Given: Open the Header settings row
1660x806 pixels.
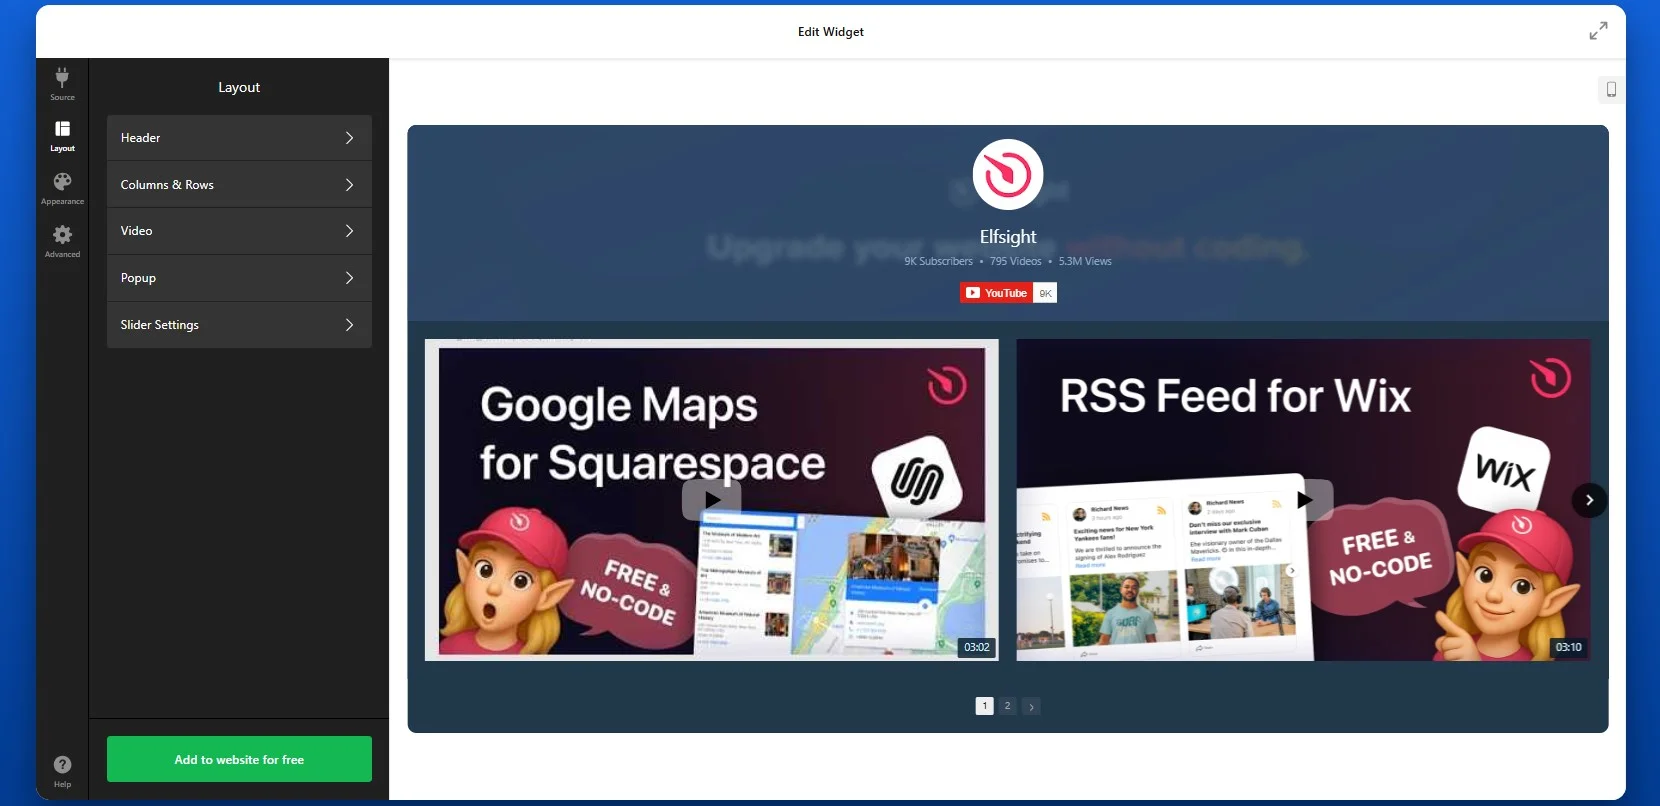Looking at the screenshot, I should click(239, 138).
